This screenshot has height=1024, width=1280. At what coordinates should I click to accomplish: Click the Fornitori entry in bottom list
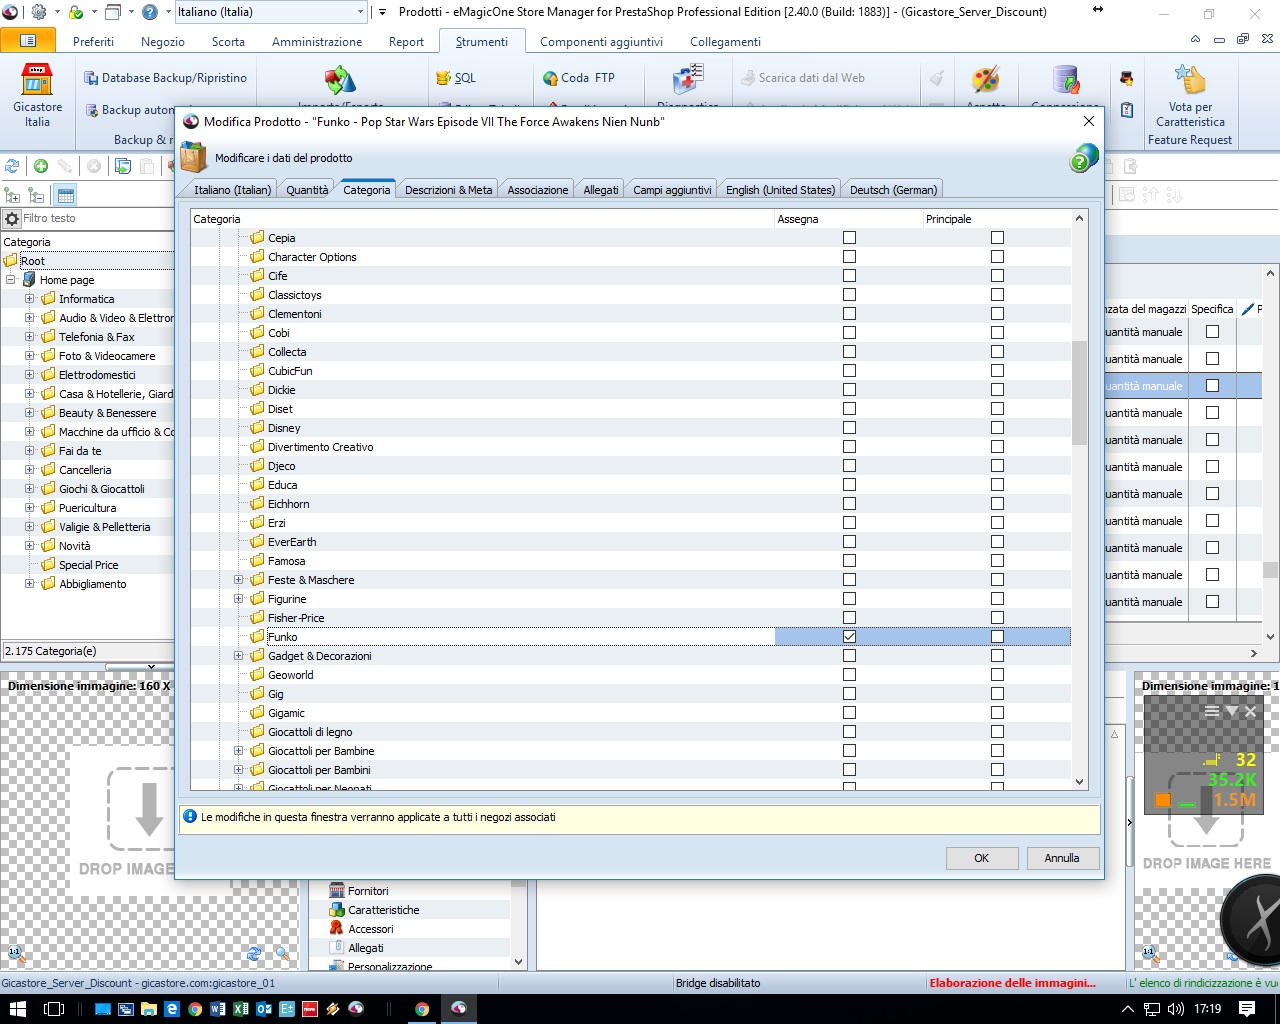tap(368, 891)
